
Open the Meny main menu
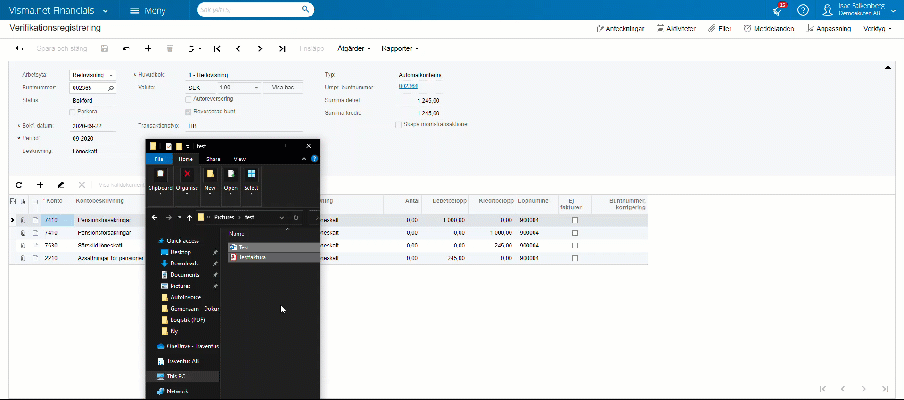[x=149, y=10]
